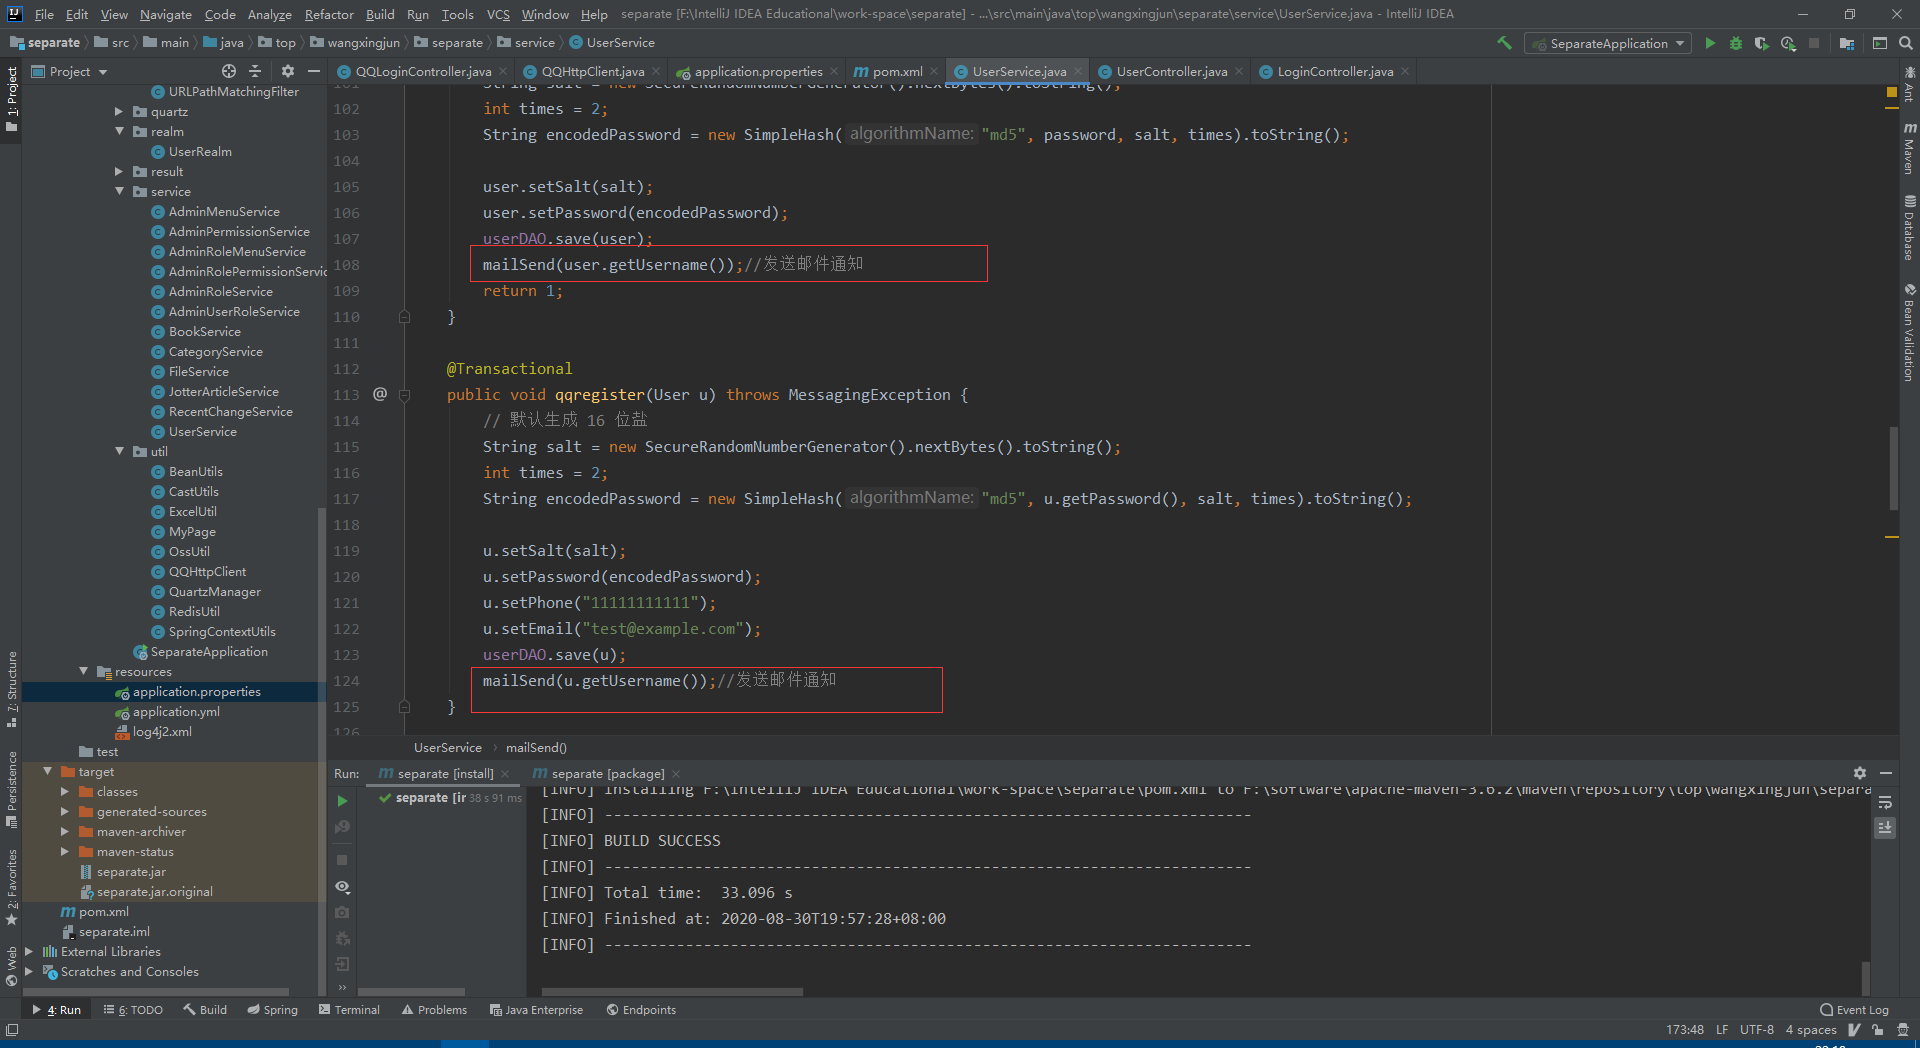This screenshot has width=1920, height=1048.
Task: Hide the Run tool window with its dash icon
Action: [x=1886, y=773]
